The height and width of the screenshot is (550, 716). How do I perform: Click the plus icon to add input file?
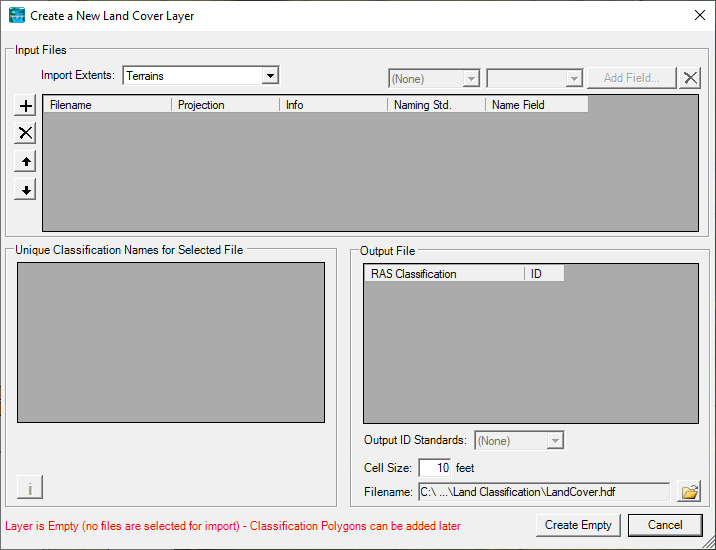(x=27, y=106)
